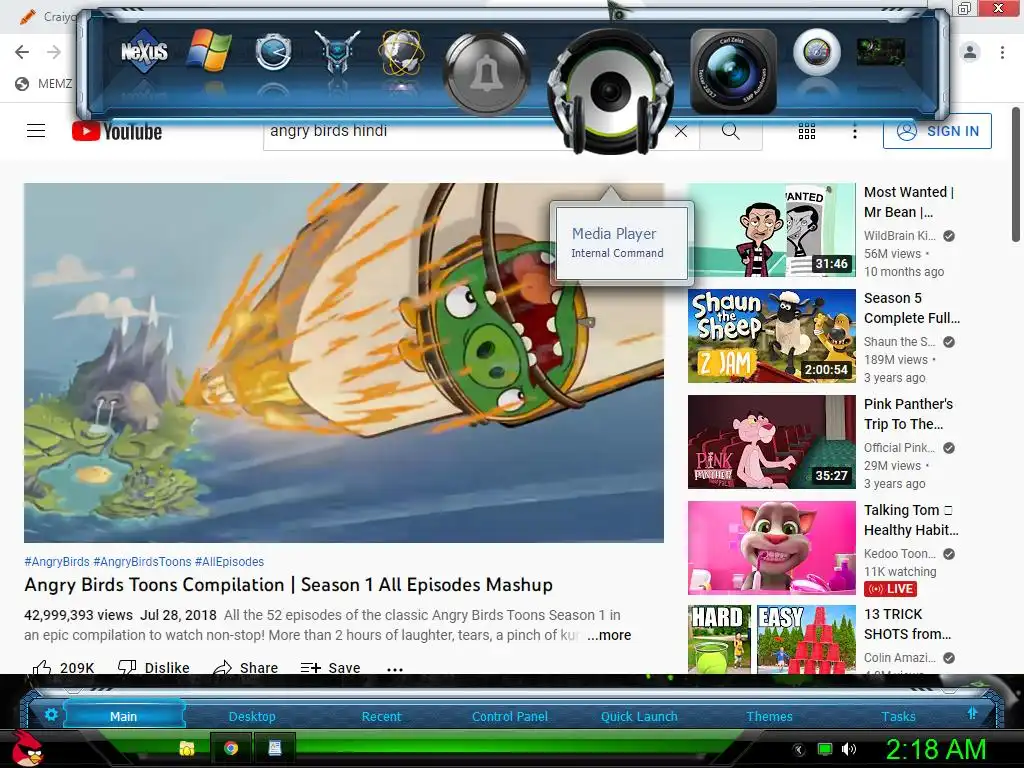
Task: Open Chrome from the taskbar
Action: [x=231, y=748]
